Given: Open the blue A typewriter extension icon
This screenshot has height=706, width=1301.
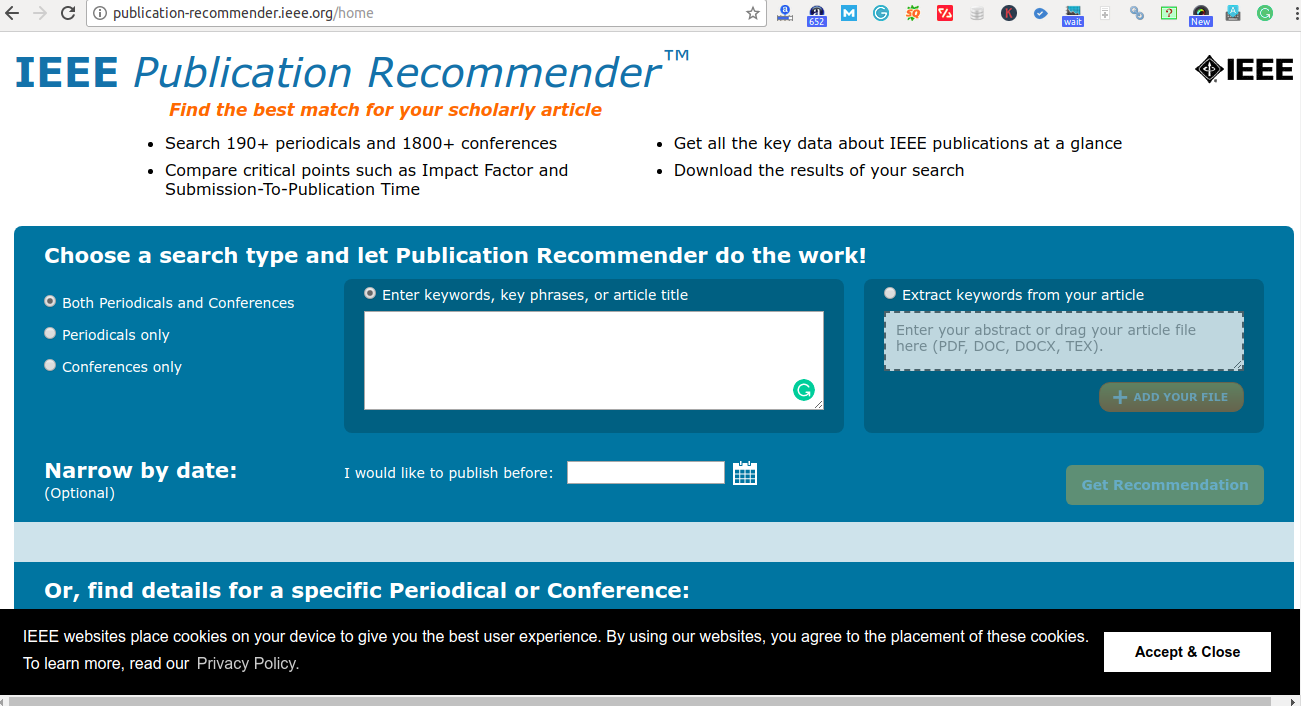Looking at the screenshot, I should [x=1233, y=13].
